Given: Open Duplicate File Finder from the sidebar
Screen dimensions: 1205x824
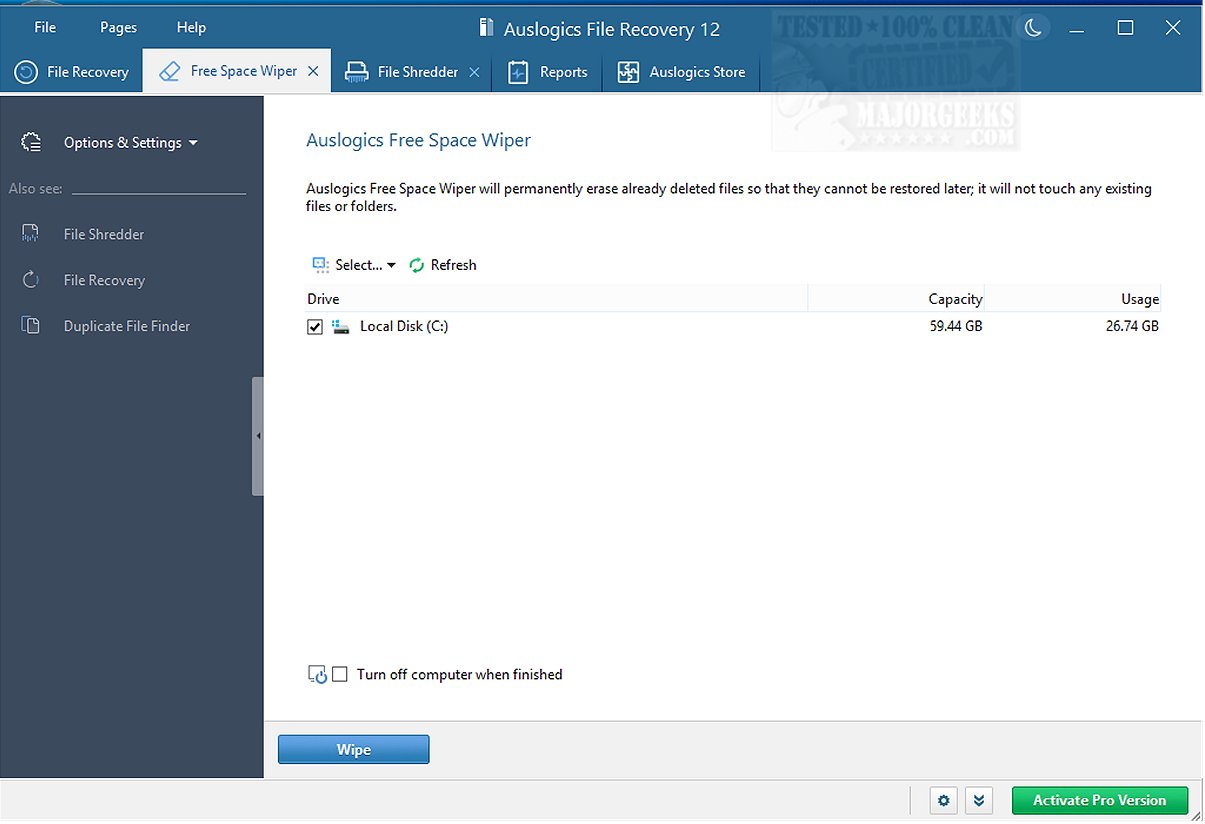Looking at the screenshot, I should pos(127,326).
